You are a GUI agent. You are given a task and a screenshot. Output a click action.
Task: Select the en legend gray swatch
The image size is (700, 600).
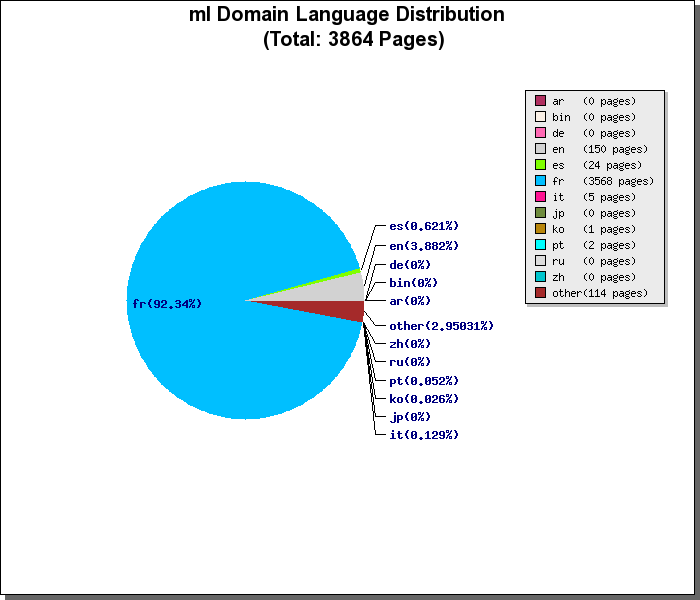540,149
